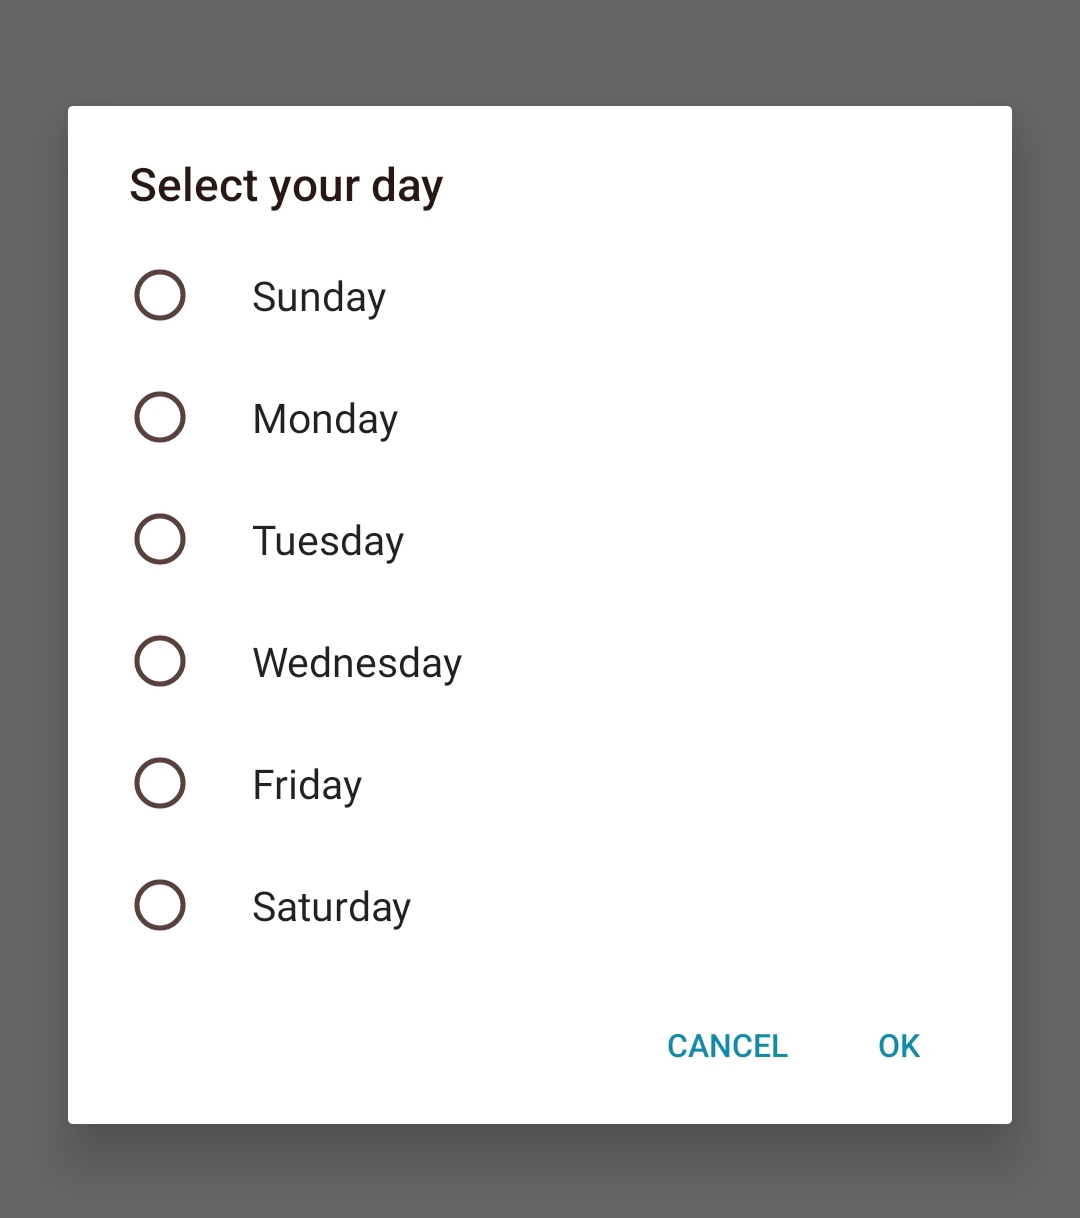Click the word Tuesday
This screenshot has height=1218, width=1080.
pos(328,541)
